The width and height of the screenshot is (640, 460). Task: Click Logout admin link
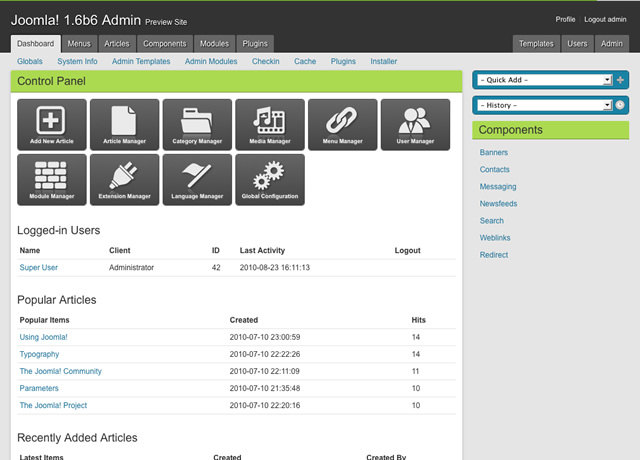605,19
